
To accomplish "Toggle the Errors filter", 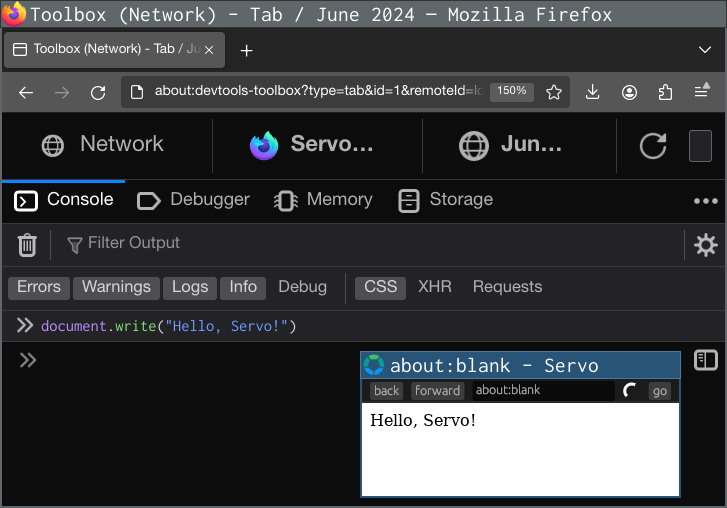I will [39, 287].
